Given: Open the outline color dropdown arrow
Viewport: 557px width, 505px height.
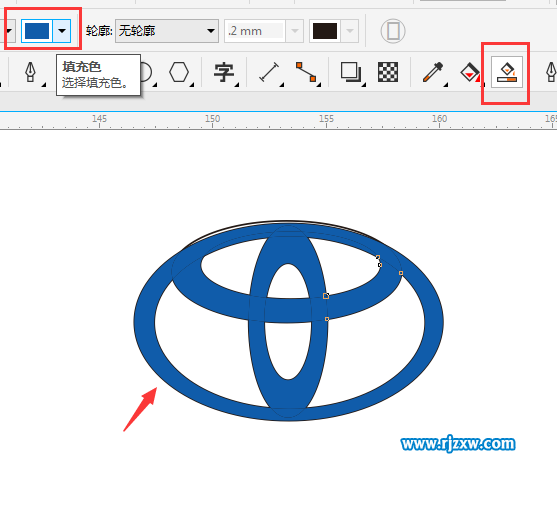Looking at the screenshot, I should 350,31.
